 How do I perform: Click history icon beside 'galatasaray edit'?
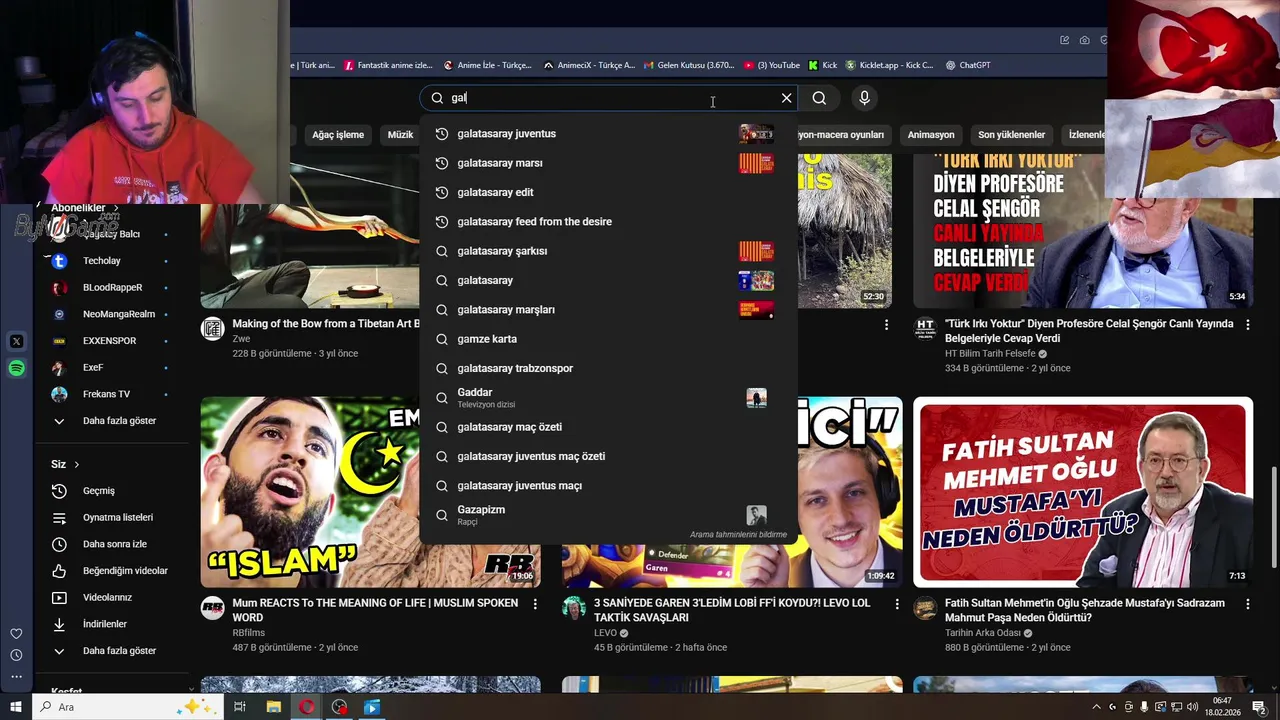click(441, 192)
